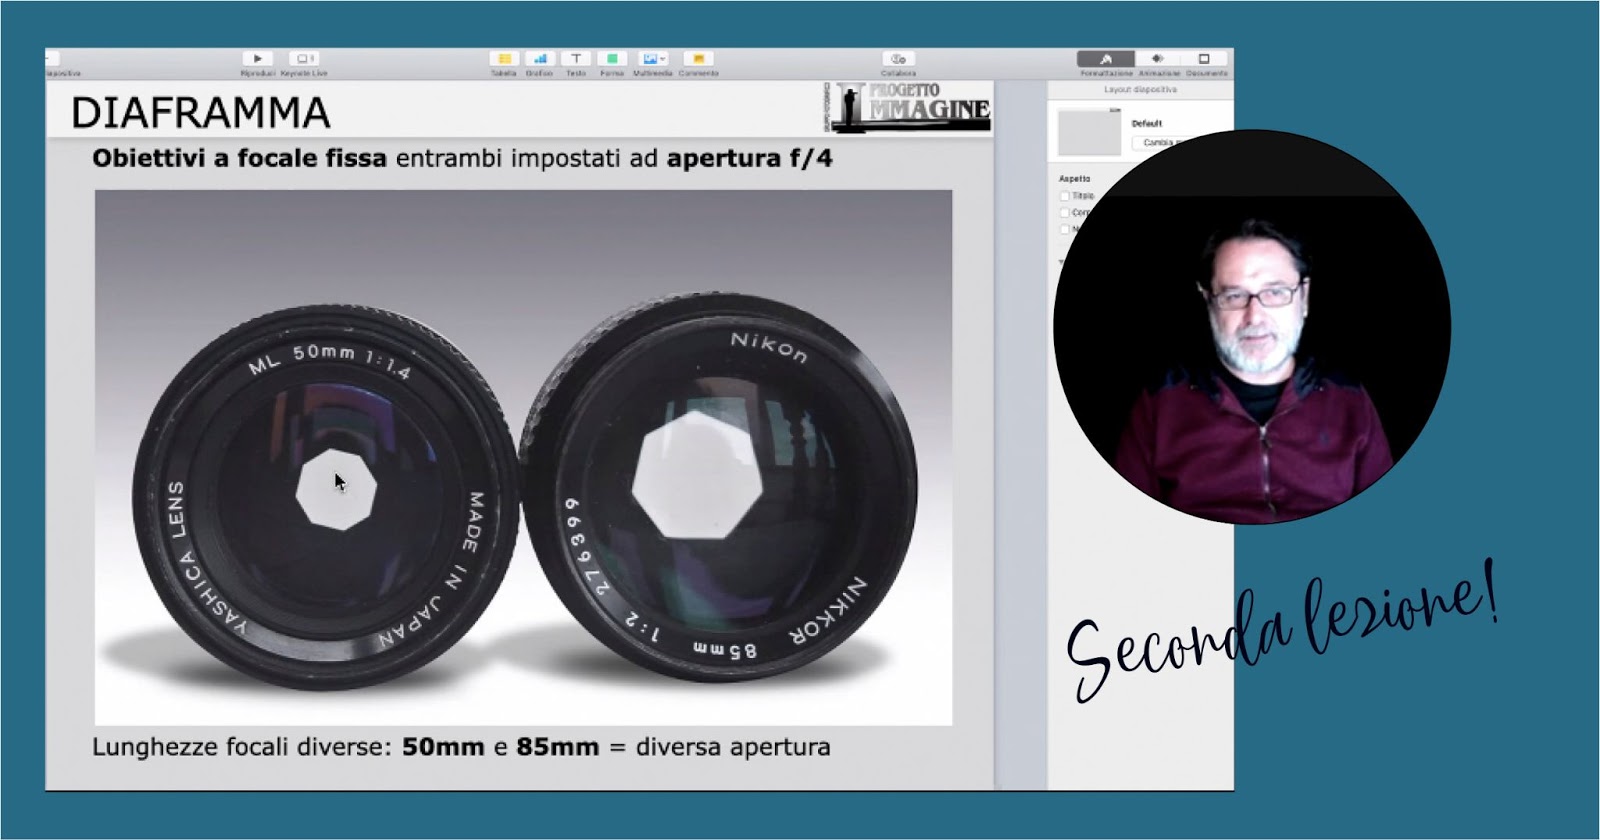The width and height of the screenshot is (1600, 840).
Task: Toggle the Corpo checkbox under Aspetto
Action: pyautogui.click(x=1065, y=213)
